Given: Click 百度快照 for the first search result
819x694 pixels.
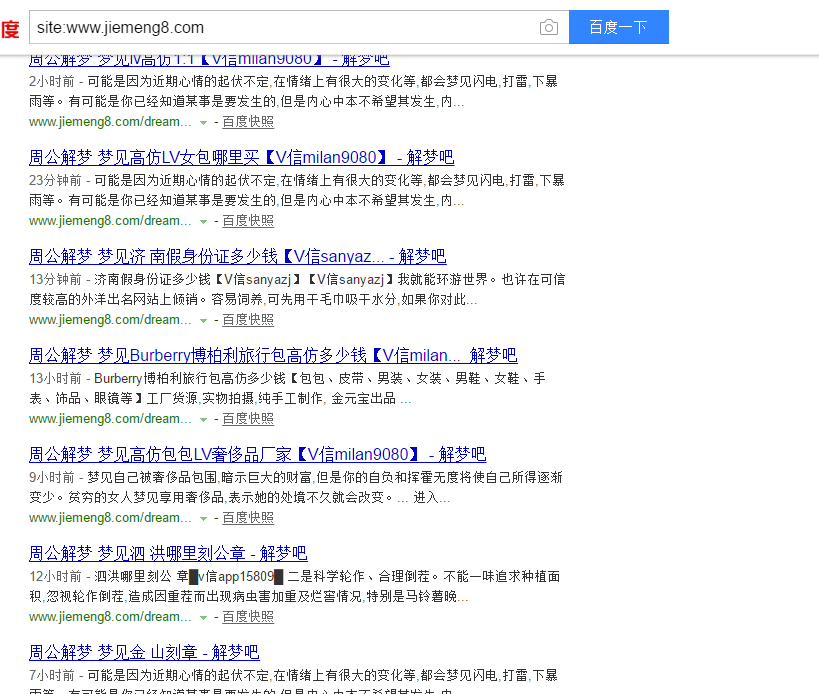Looking at the screenshot, I should click(247, 121).
